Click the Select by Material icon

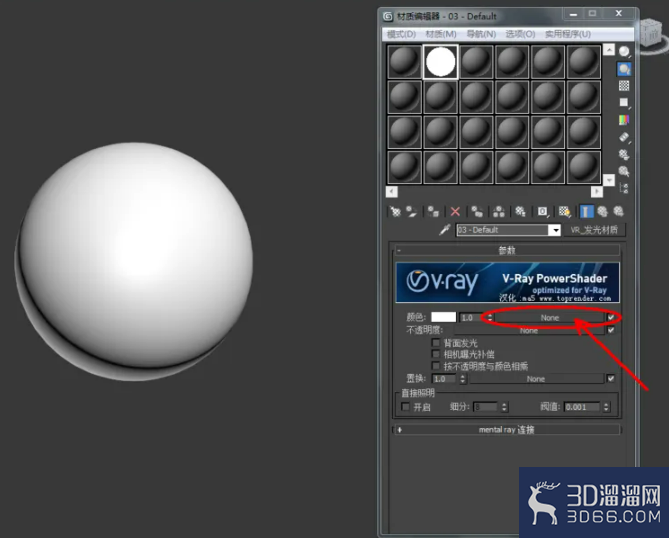pyautogui.click(x=624, y=172)
